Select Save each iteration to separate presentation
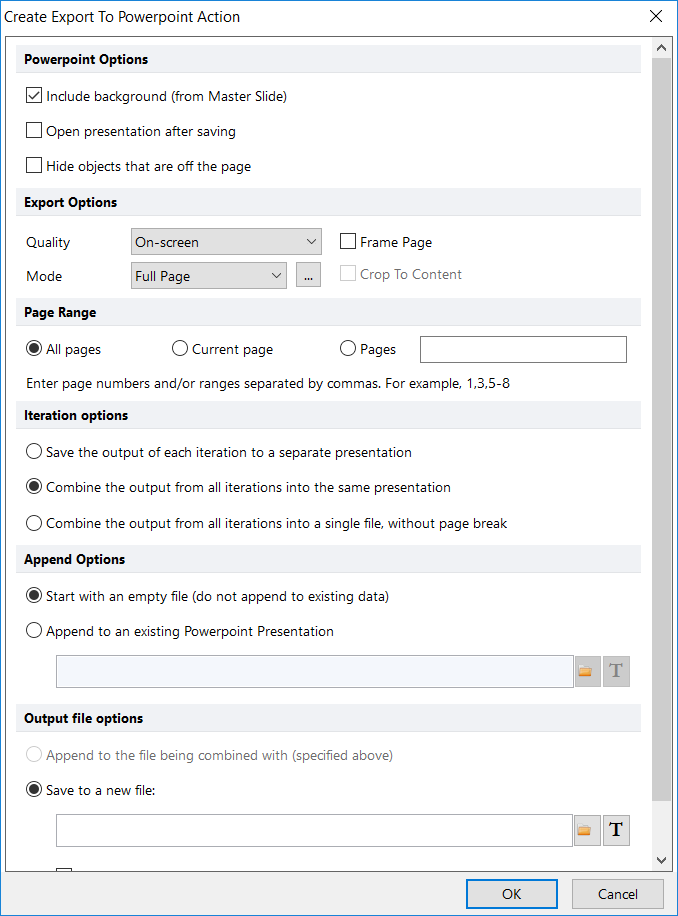Image resolution: width=678 pixels, height=916 pixels. click(x=34, y=452)
